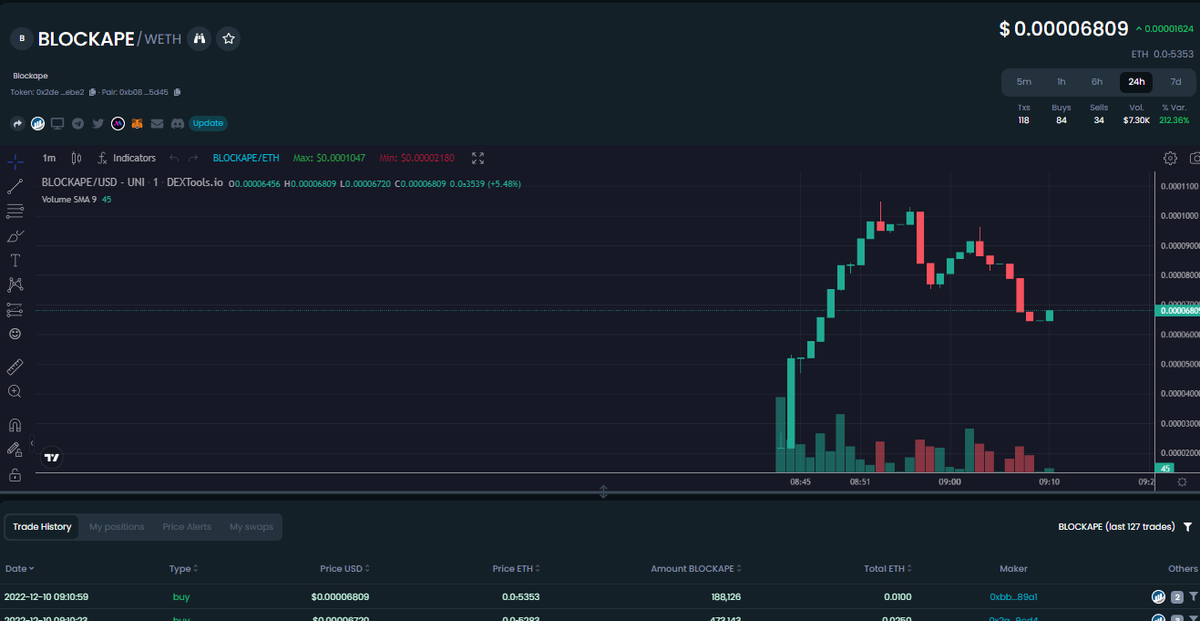
Task: Open the Discord link icon
Action: click(177, 124)
